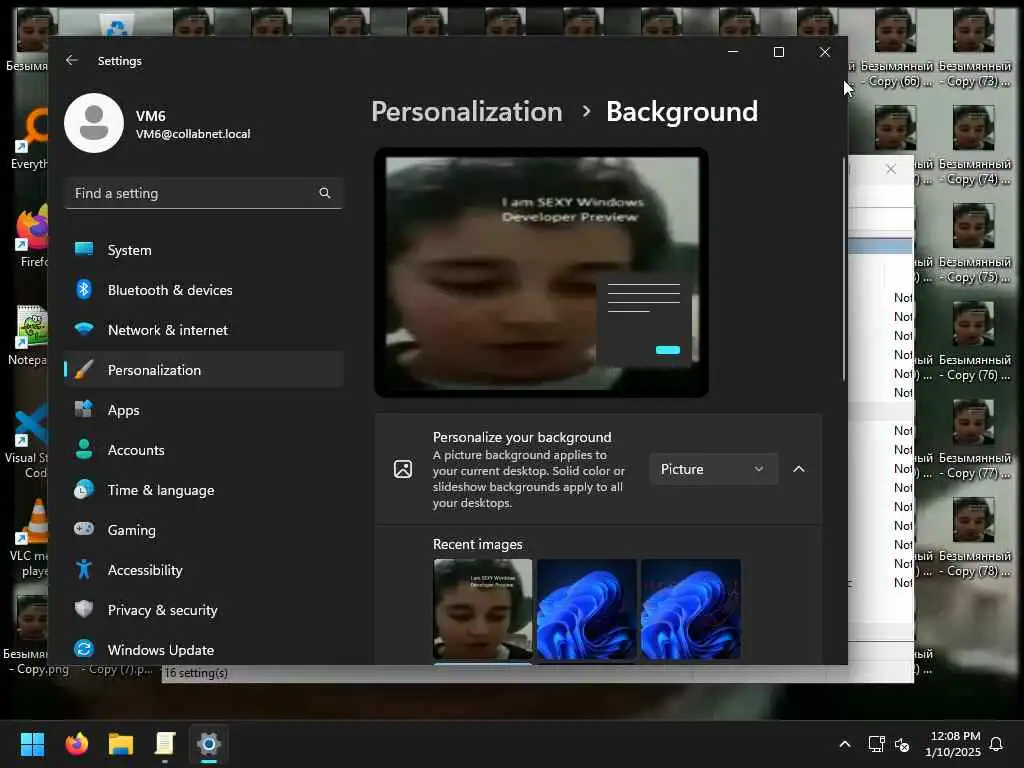Maximize the Settings window
Image resolution: width=1024 pixels, height=768 pixels.
click(x=778, y=52)
